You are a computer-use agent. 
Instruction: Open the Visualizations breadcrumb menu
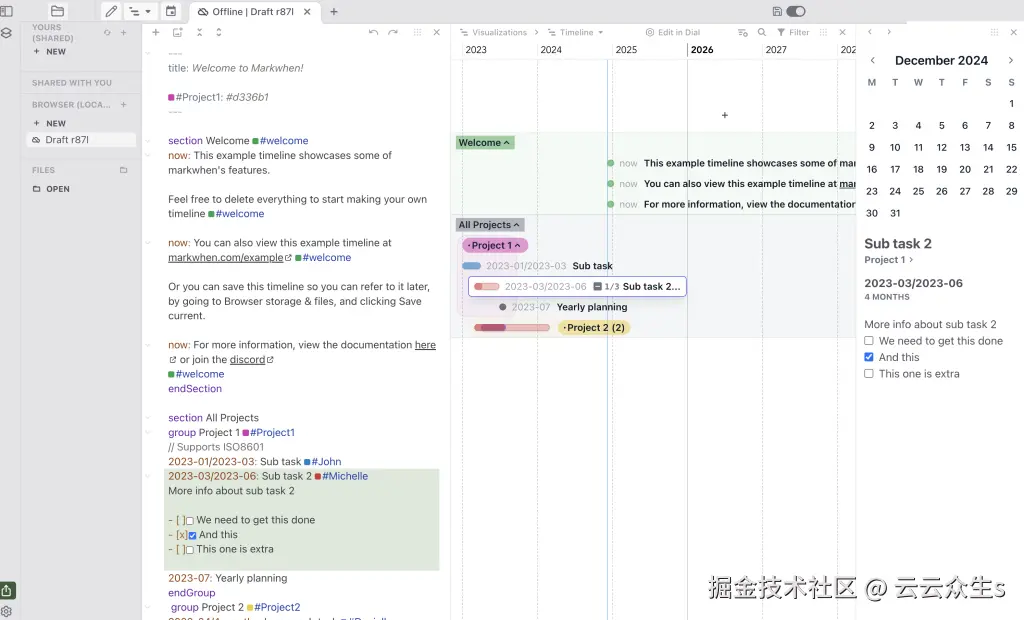[494, 32]
